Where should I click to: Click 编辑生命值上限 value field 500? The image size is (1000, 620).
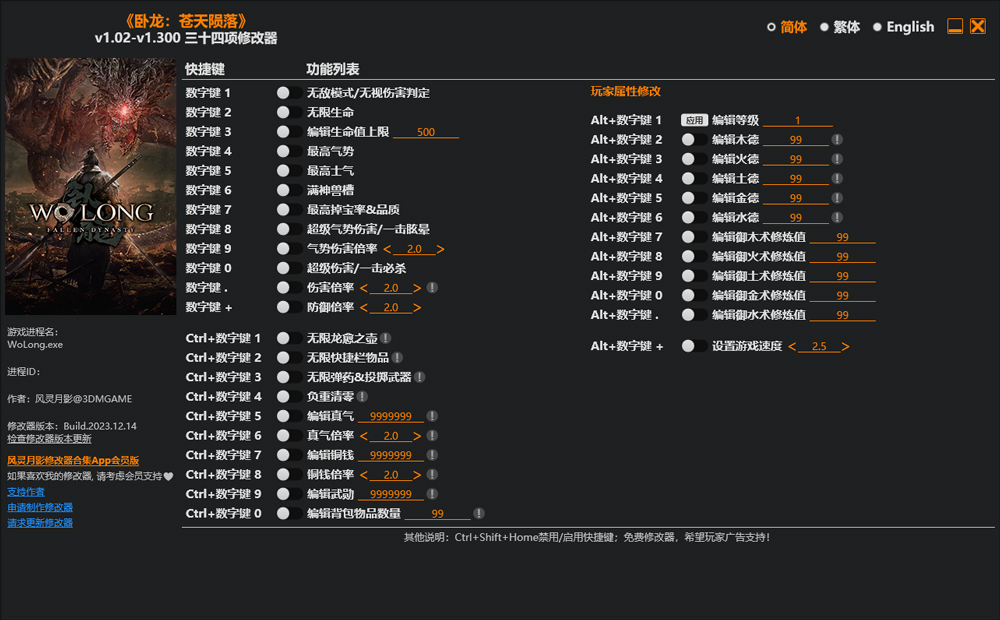click(x=425, y=132)
